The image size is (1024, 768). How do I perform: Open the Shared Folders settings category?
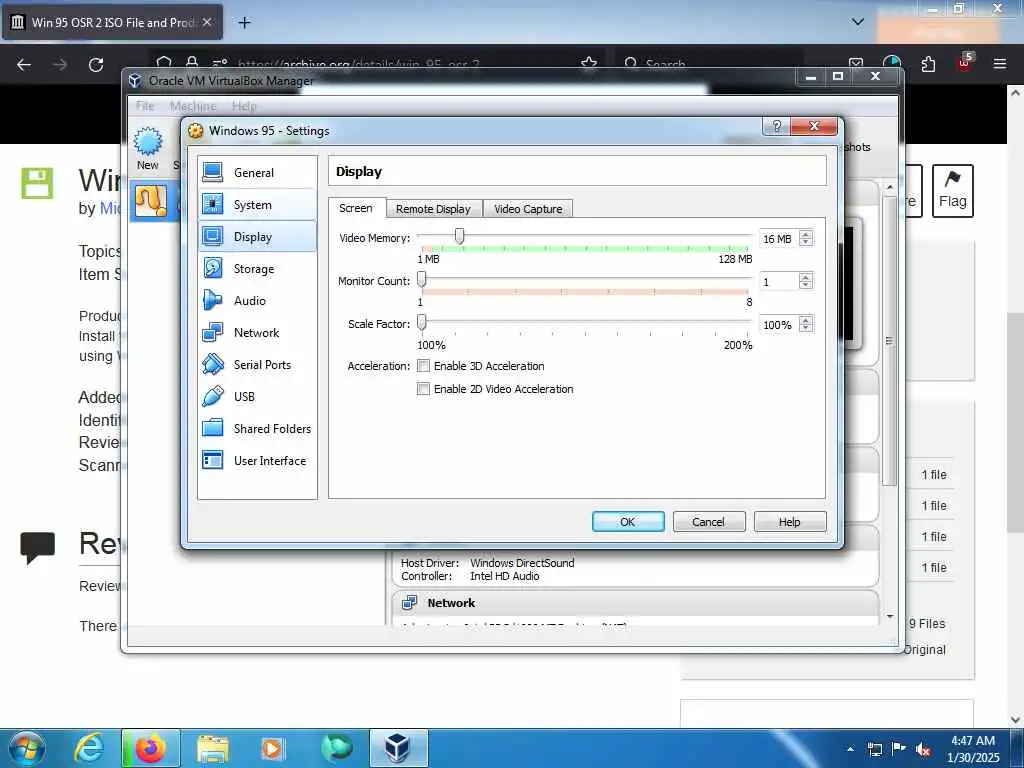[x=257, y=428]
